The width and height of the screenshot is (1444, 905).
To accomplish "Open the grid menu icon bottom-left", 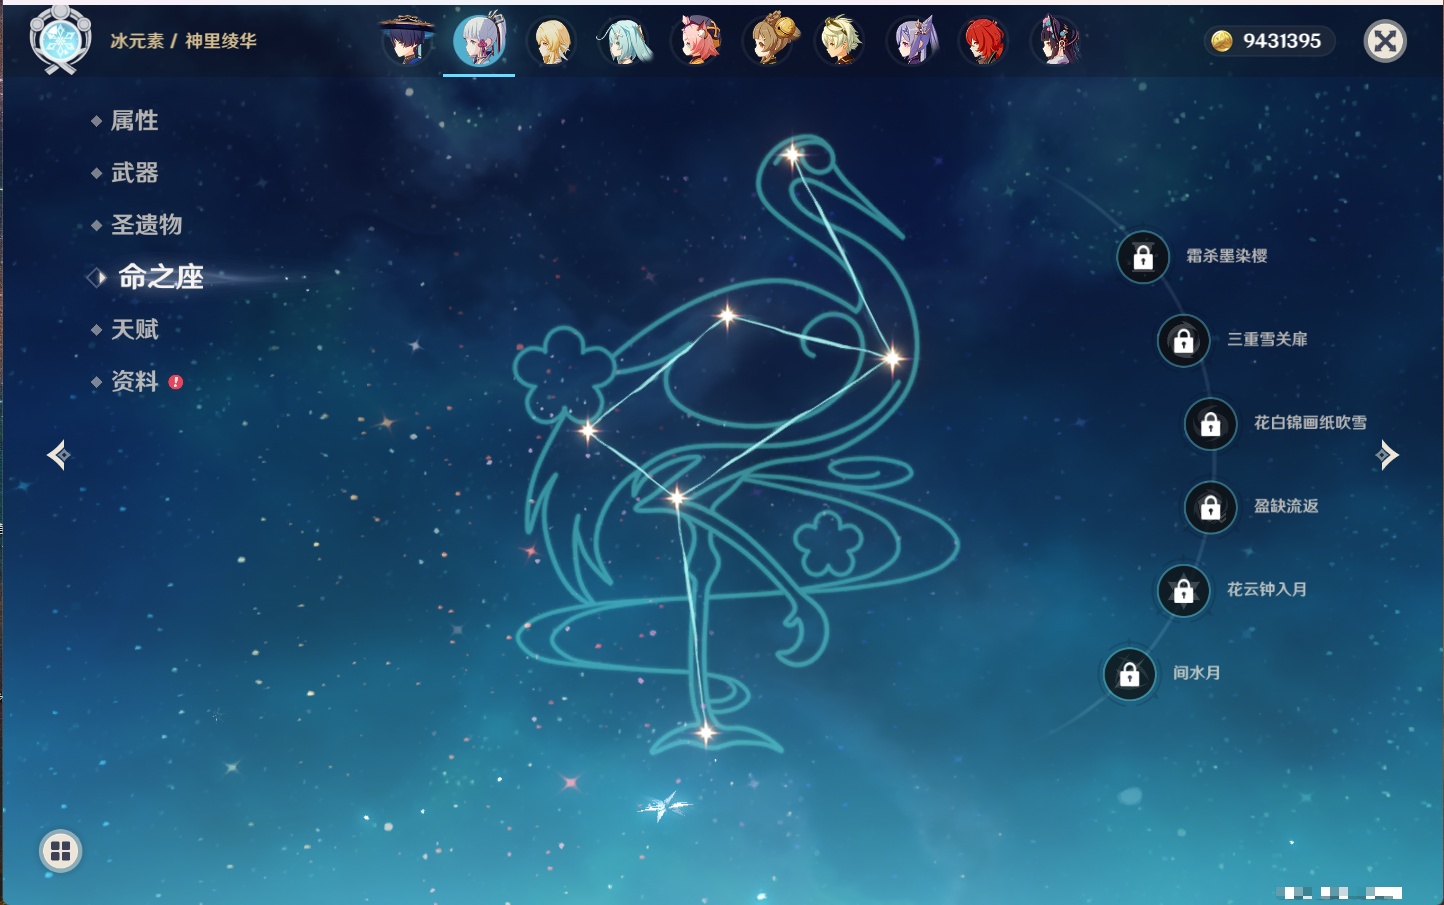I will [x=60, y=851].
